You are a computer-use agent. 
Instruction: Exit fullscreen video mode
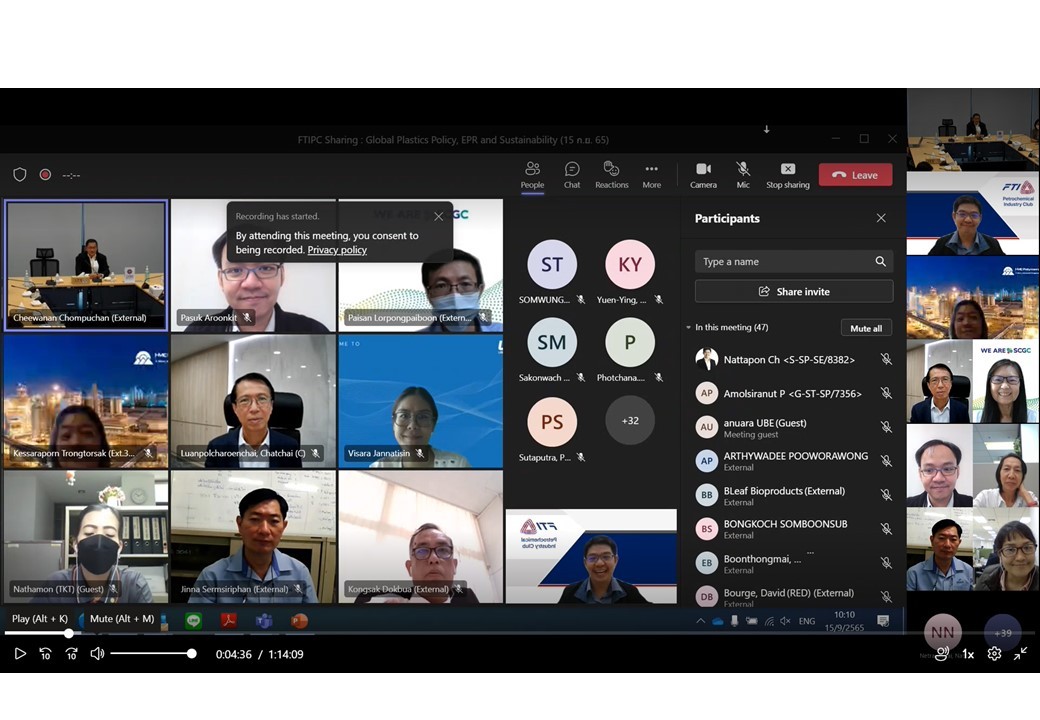[1020, 654]
